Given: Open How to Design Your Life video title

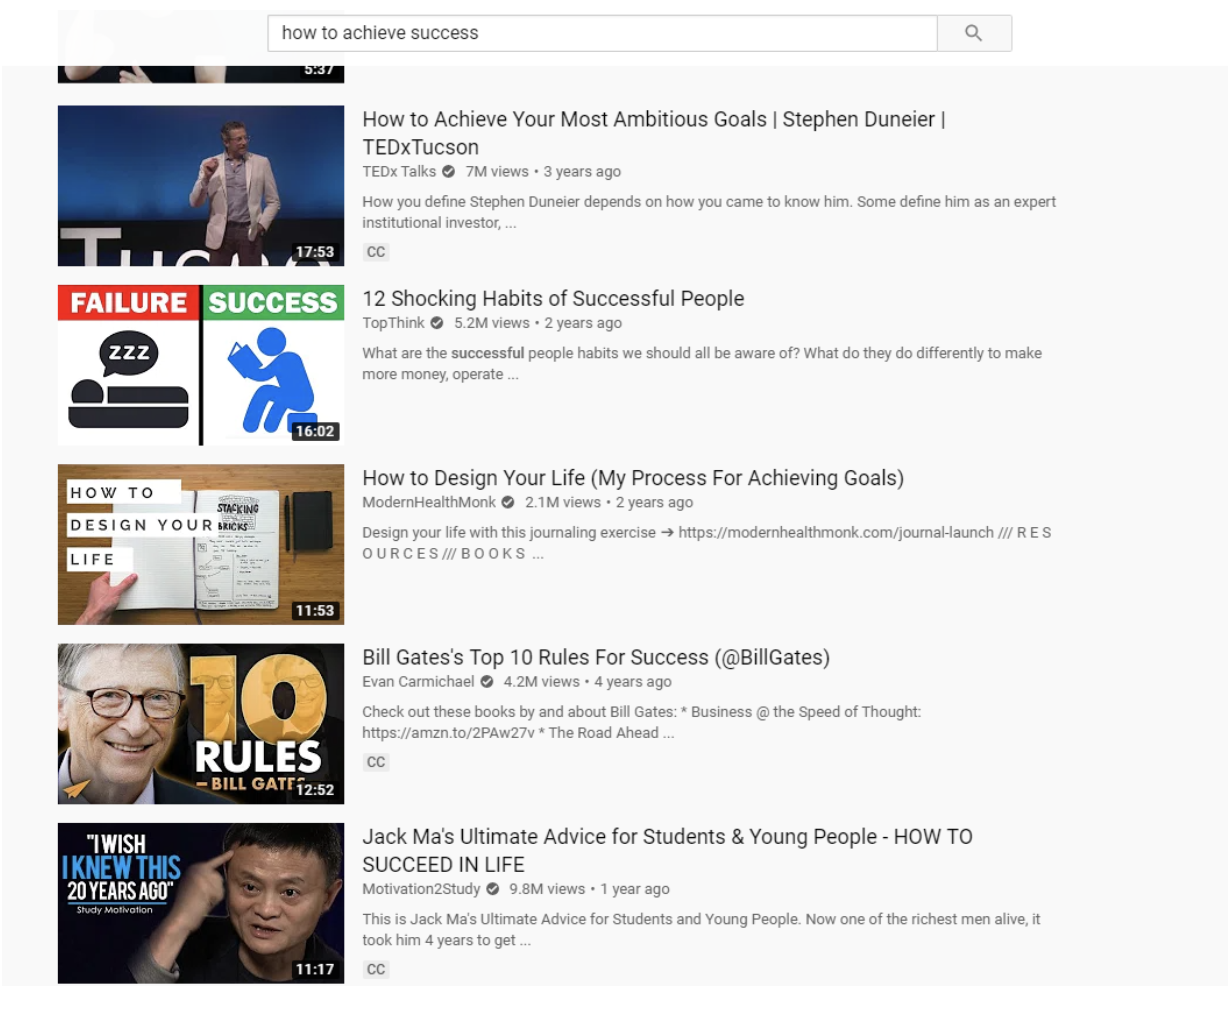Looking at the screenshot, I should tap(633, 478).
